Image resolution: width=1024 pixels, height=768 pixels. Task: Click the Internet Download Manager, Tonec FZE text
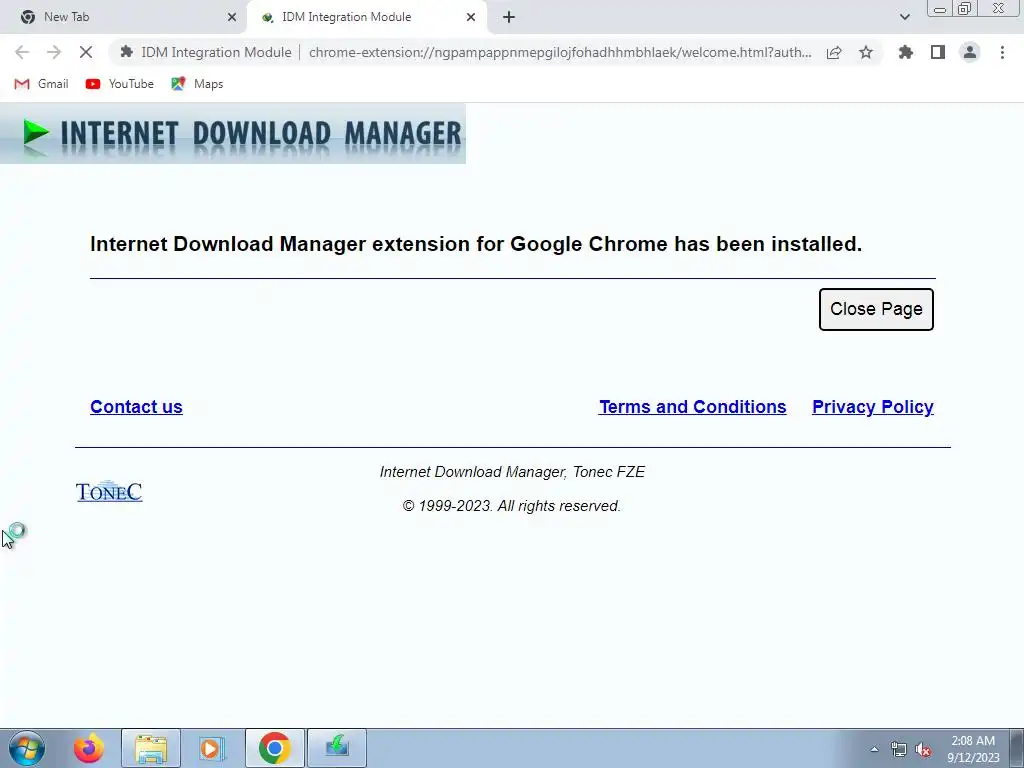(512, 472)
